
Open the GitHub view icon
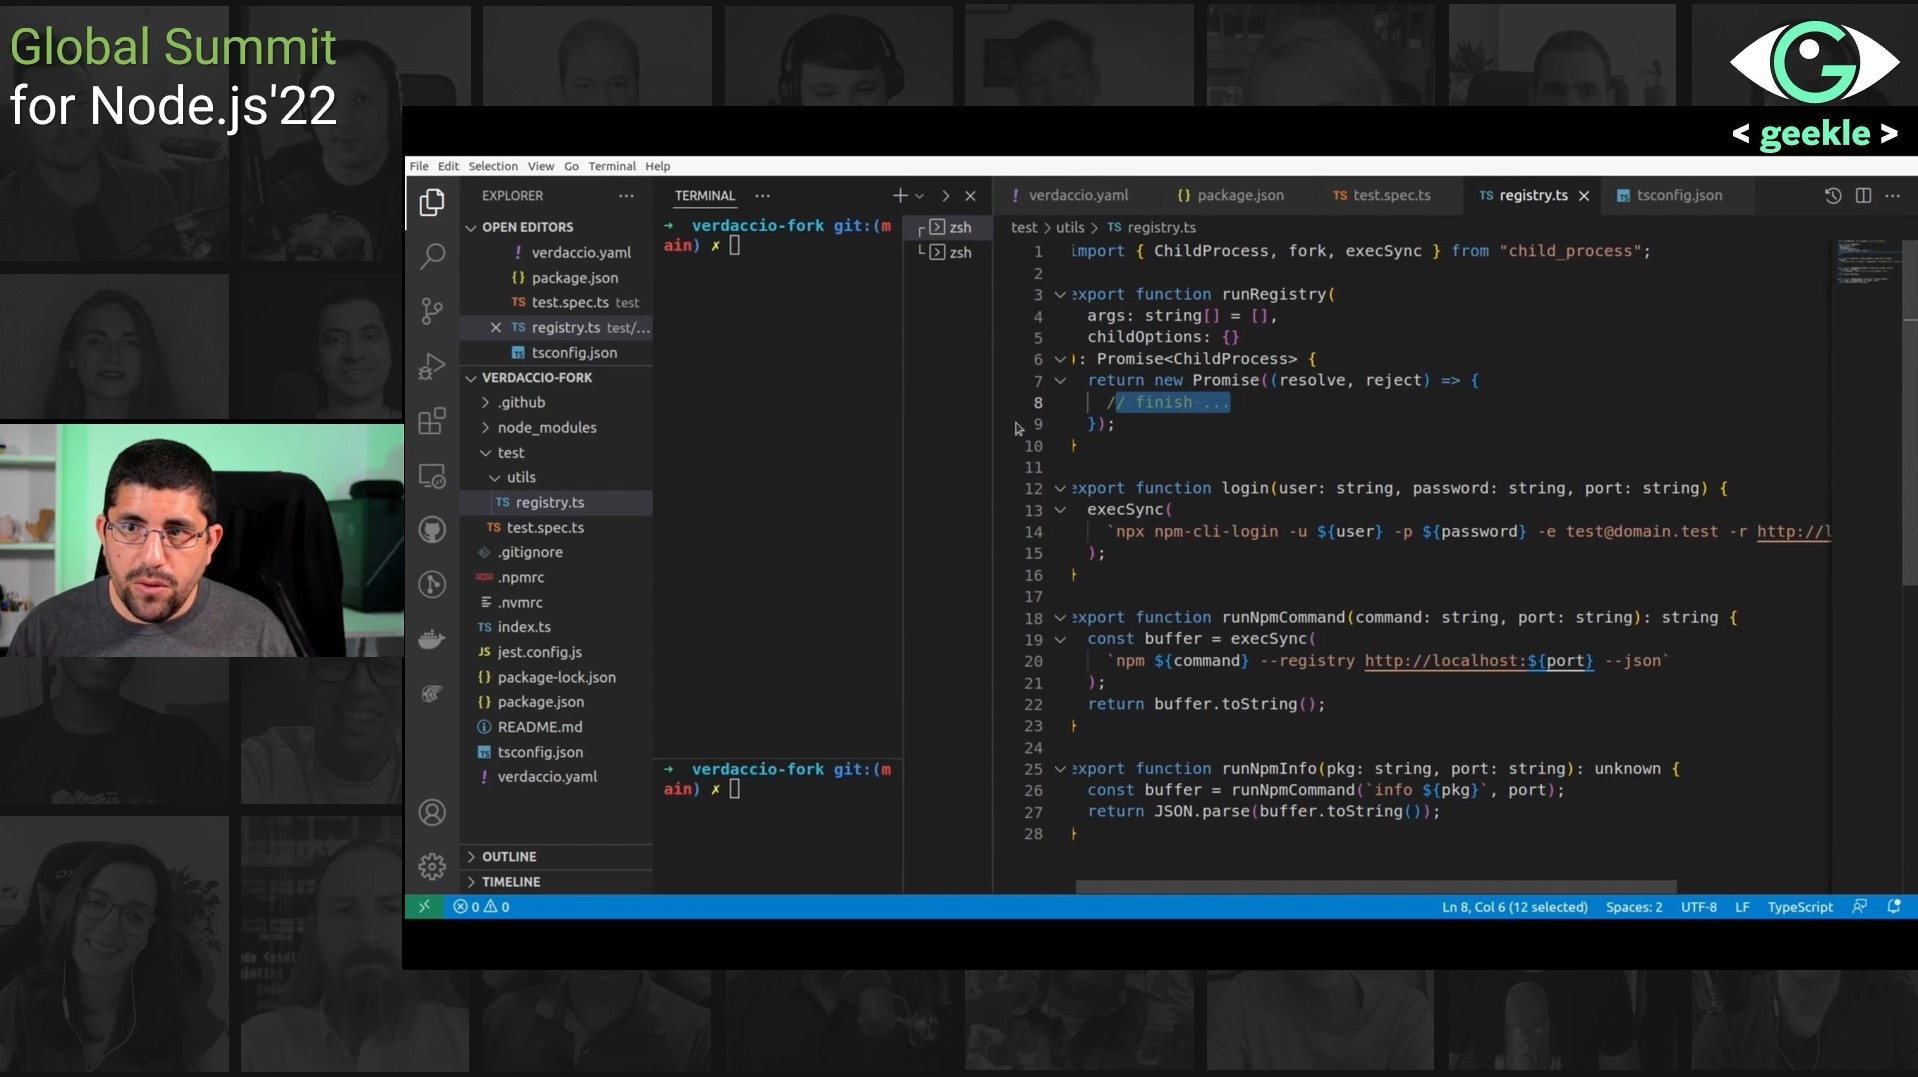point(432,530)
